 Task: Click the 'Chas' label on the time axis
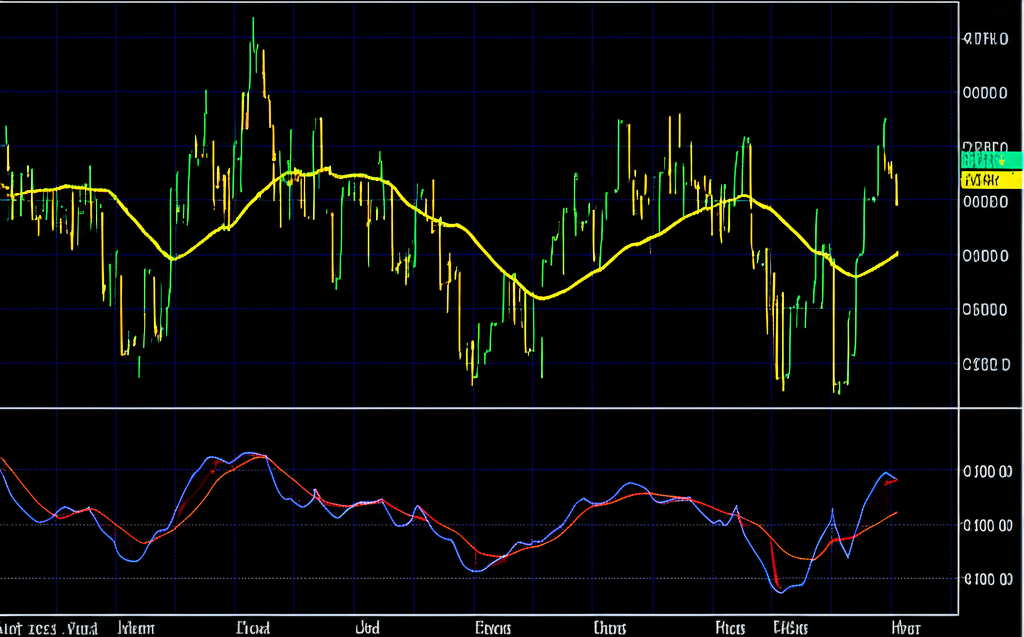pos(609,628)
